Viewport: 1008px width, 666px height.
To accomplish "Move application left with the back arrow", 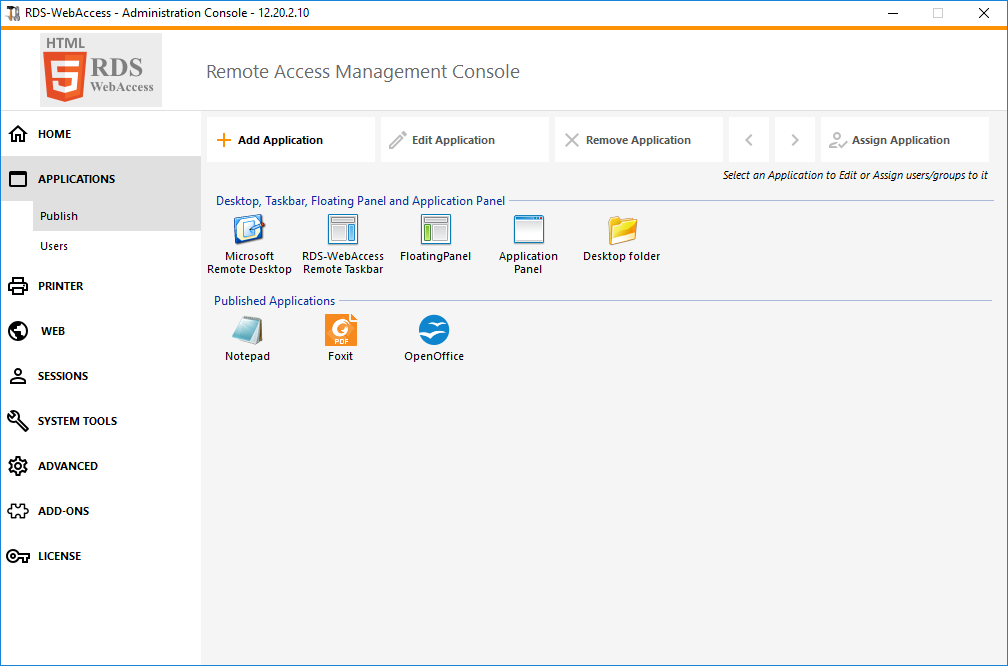I will (749, 140).
